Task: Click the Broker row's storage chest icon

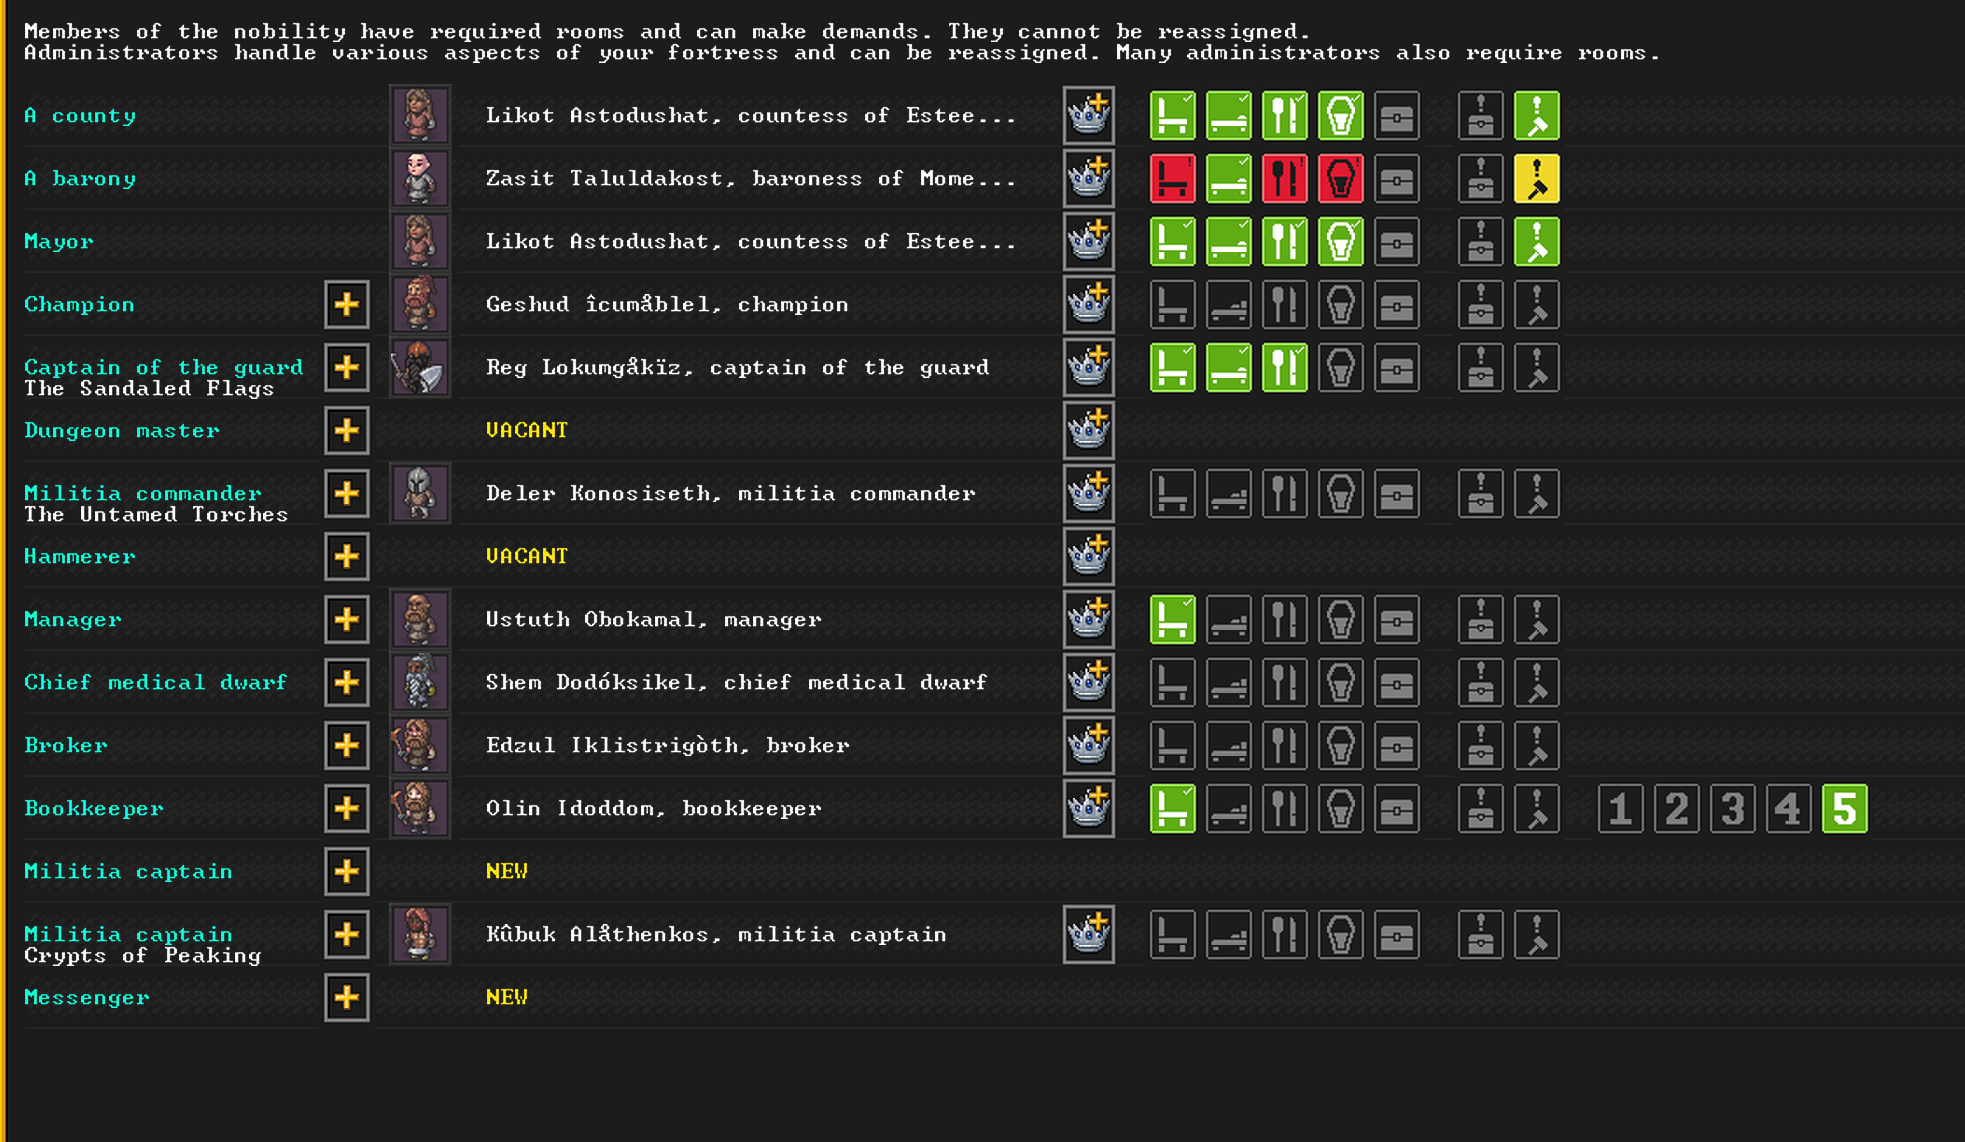Action: [x=1396, y=745]
